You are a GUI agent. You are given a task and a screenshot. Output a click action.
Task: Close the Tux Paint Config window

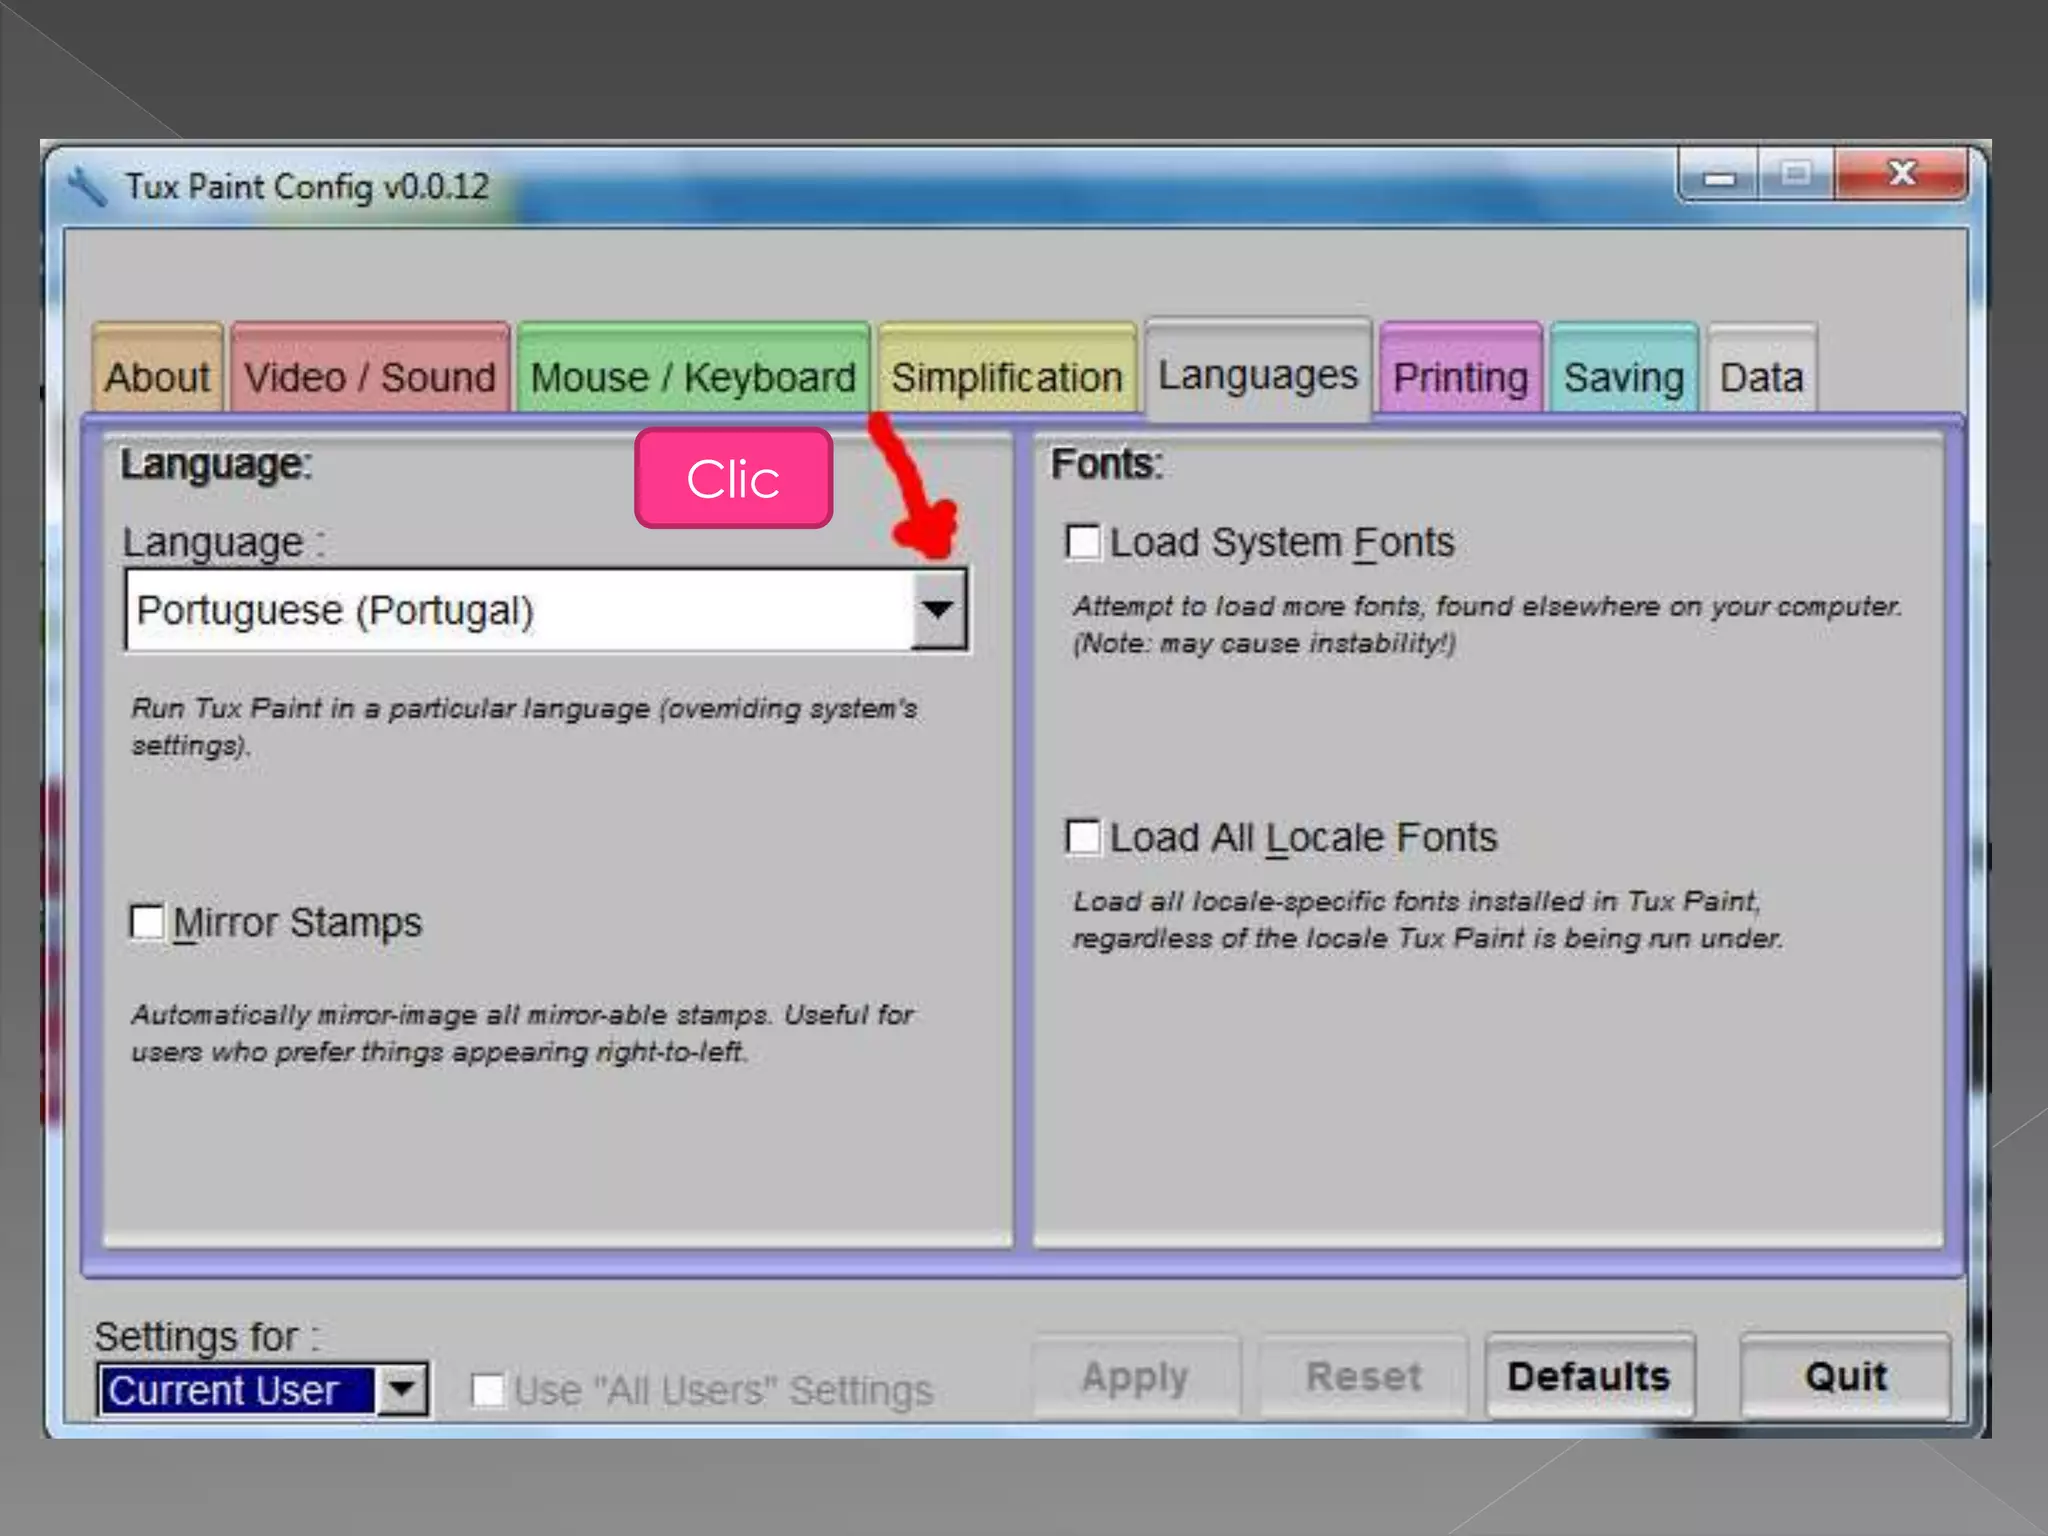1901,174
